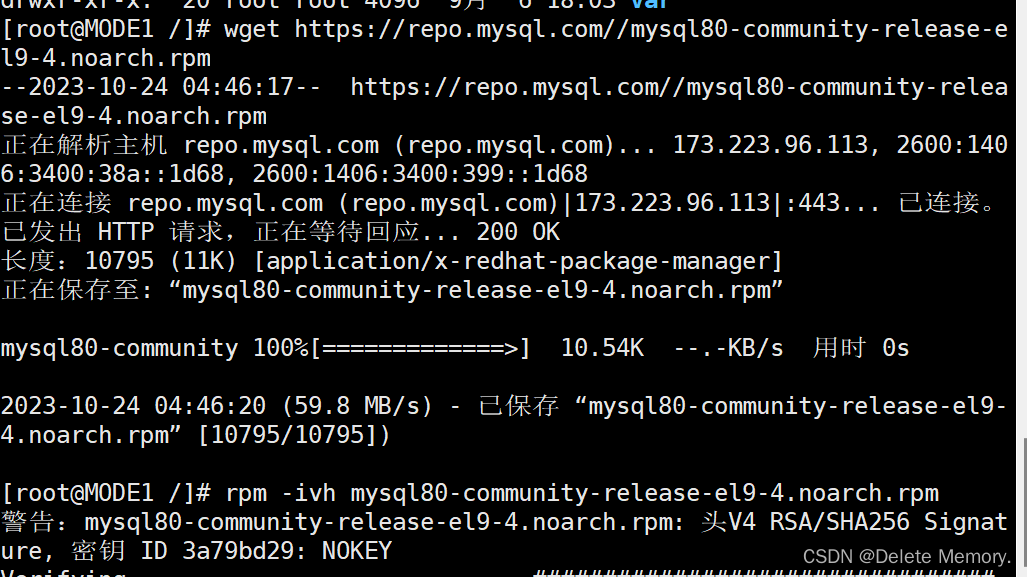Click '[application/x-redhat-package-manager]' text
This screenshot has height=577, width=1027.
click(518, 261)
